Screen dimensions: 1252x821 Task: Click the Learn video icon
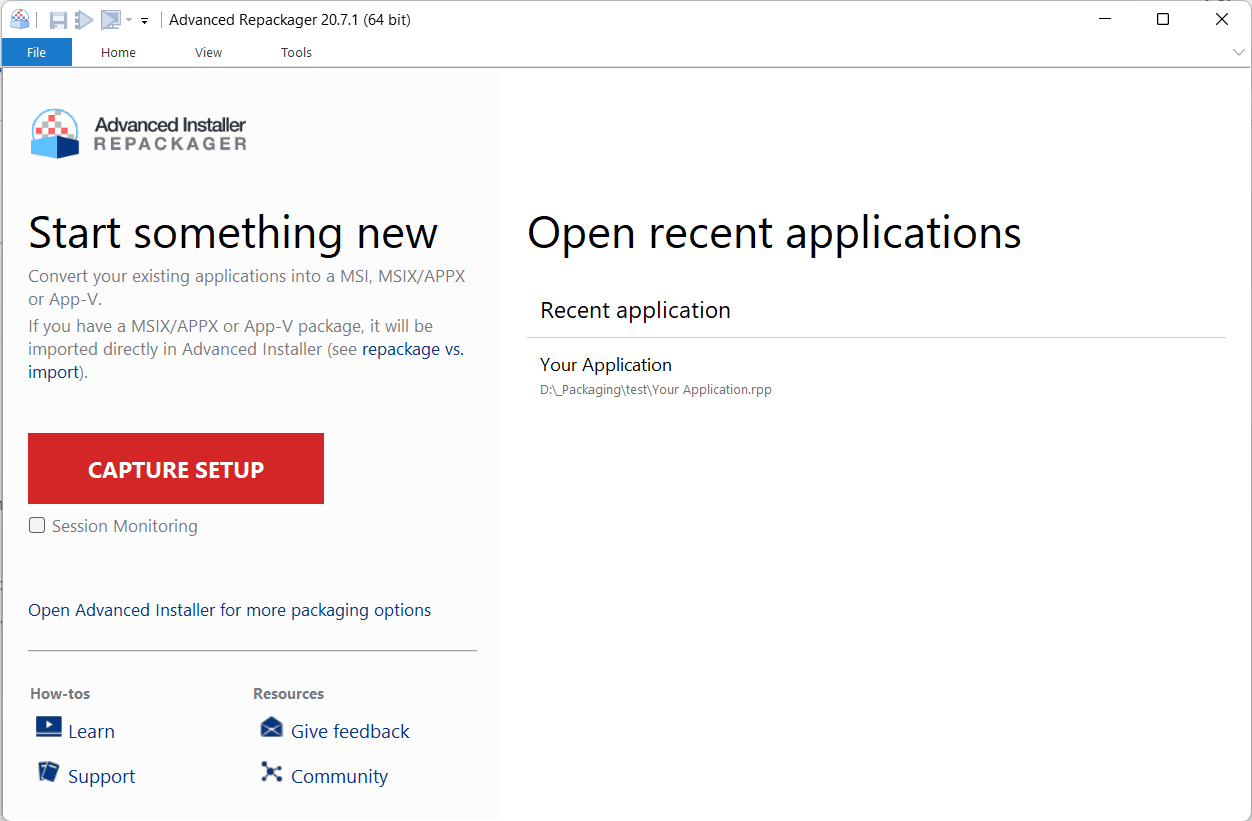(48, 727)
